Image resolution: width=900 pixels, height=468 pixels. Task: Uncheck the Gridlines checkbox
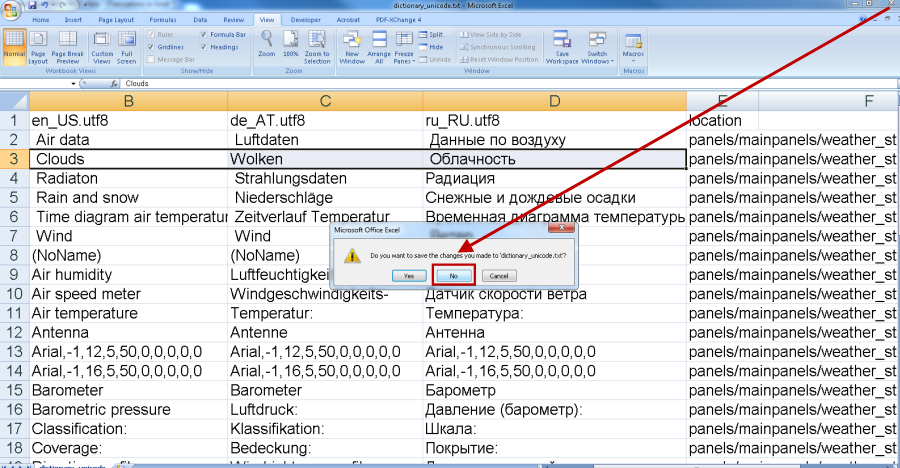(x=151, y=47)
